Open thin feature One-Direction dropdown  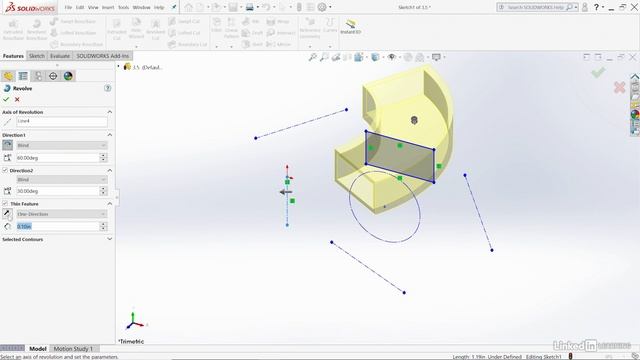click(62, 214)
